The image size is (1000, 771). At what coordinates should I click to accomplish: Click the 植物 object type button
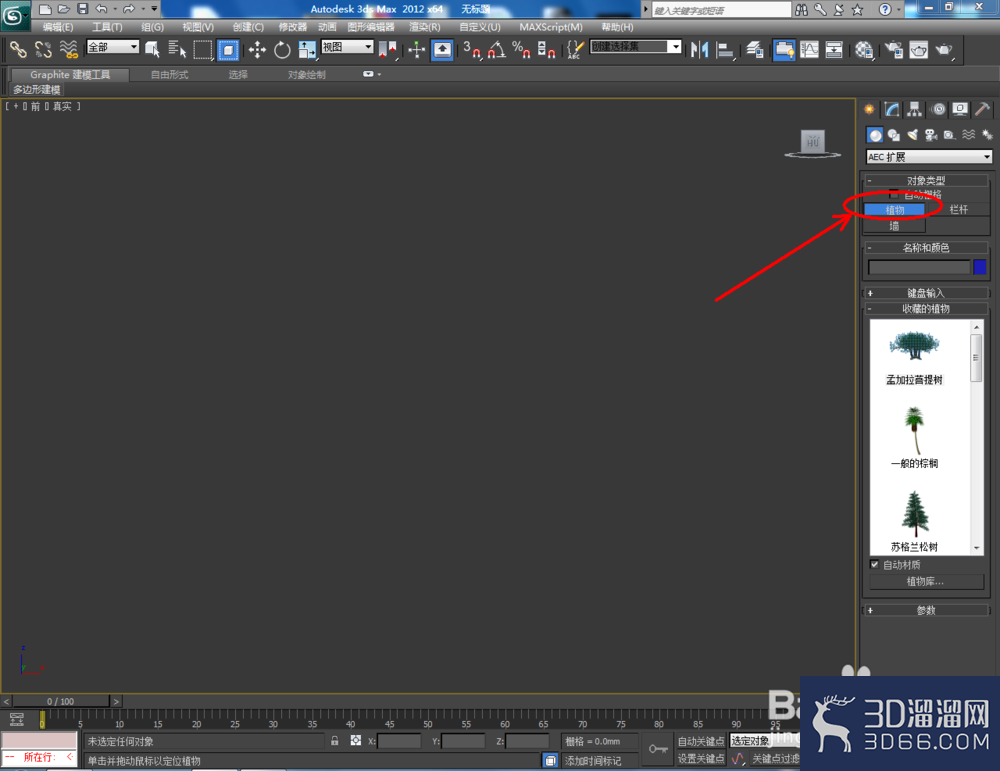tap(894, 210)
